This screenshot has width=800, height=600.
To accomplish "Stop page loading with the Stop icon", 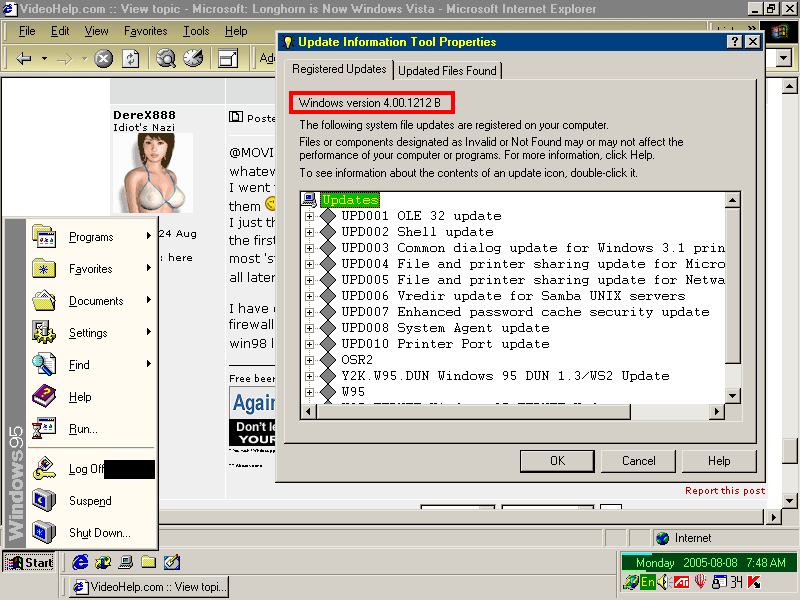I will click(104, 59).
